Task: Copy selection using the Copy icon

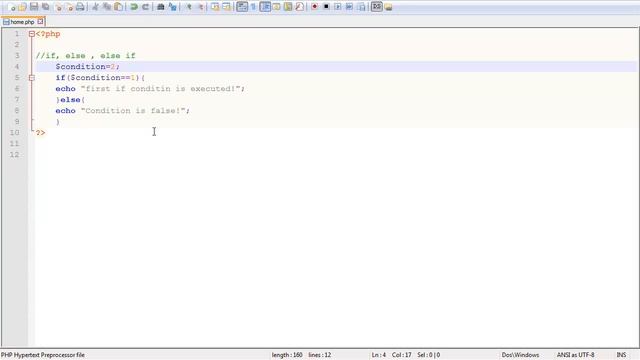Action: coord(107,7)
